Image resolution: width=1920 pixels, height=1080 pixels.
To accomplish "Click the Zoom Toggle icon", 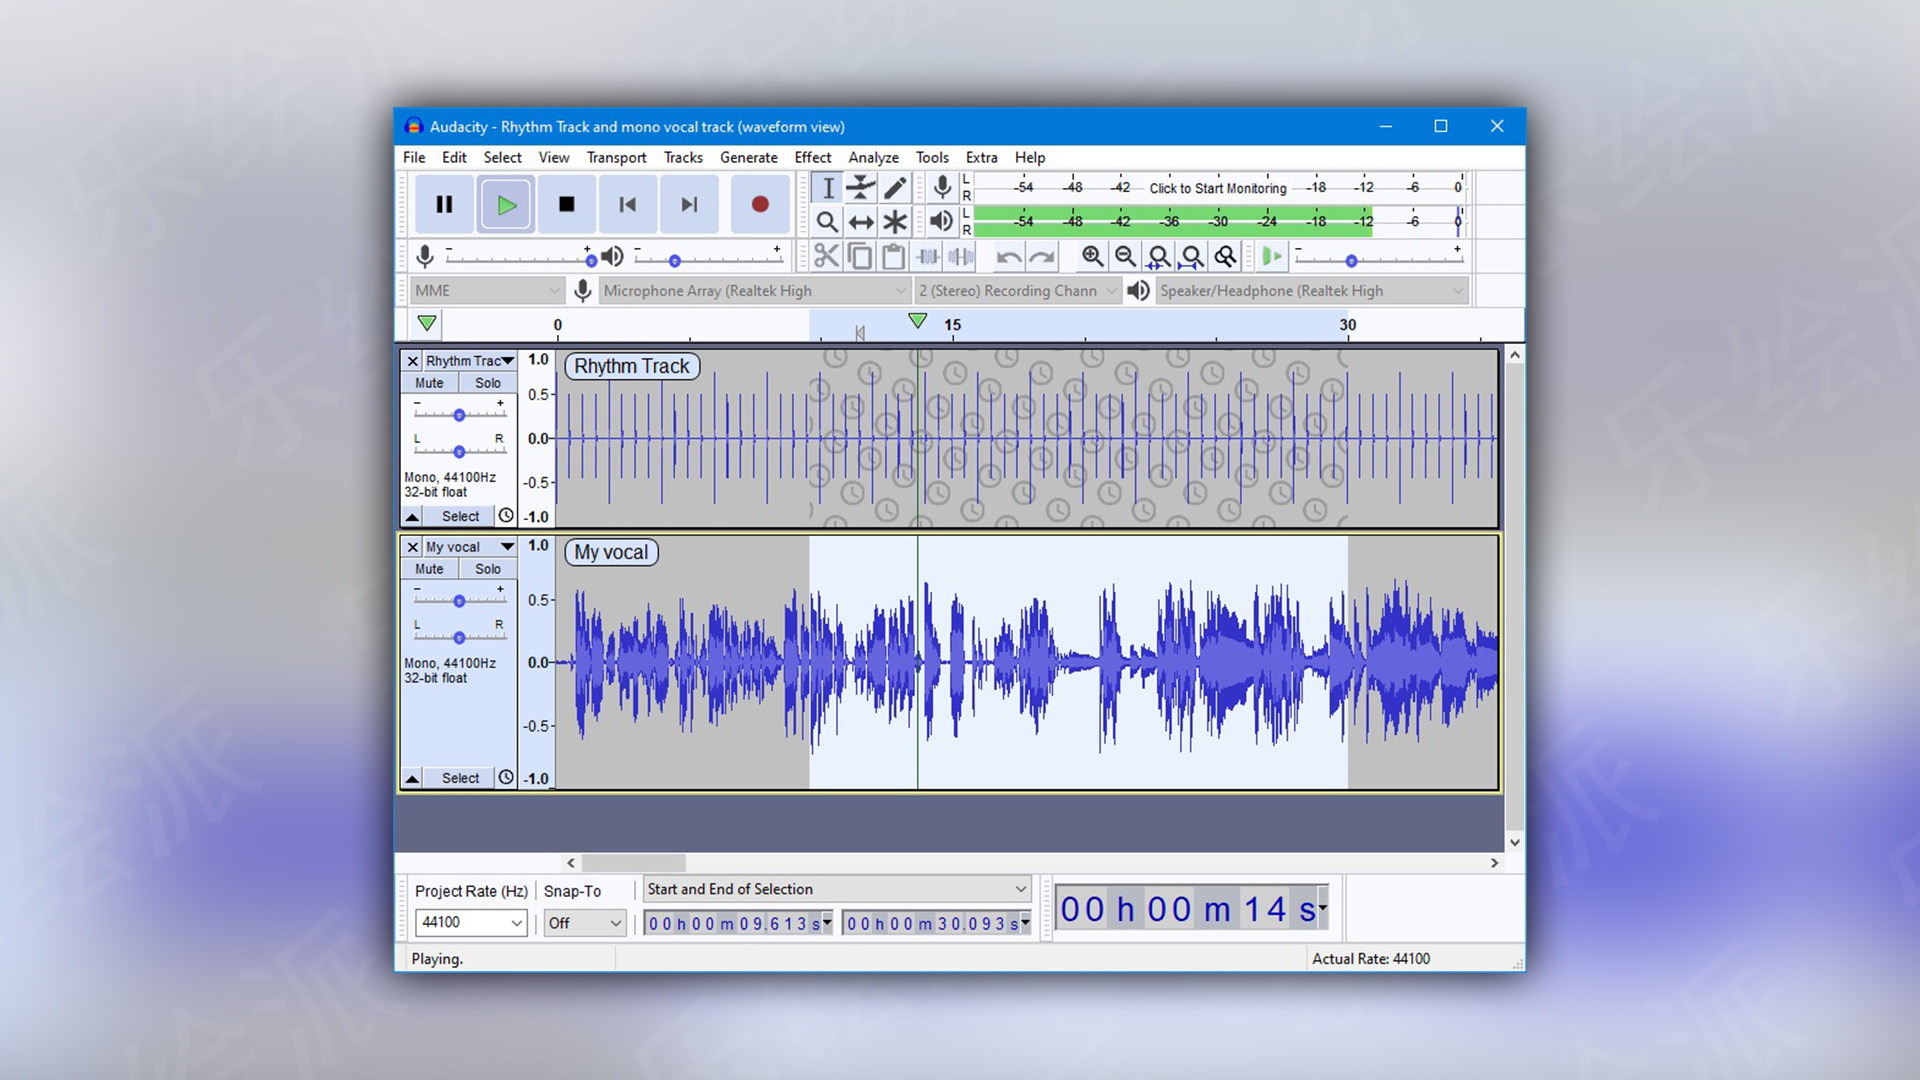I will point(1225,257).
